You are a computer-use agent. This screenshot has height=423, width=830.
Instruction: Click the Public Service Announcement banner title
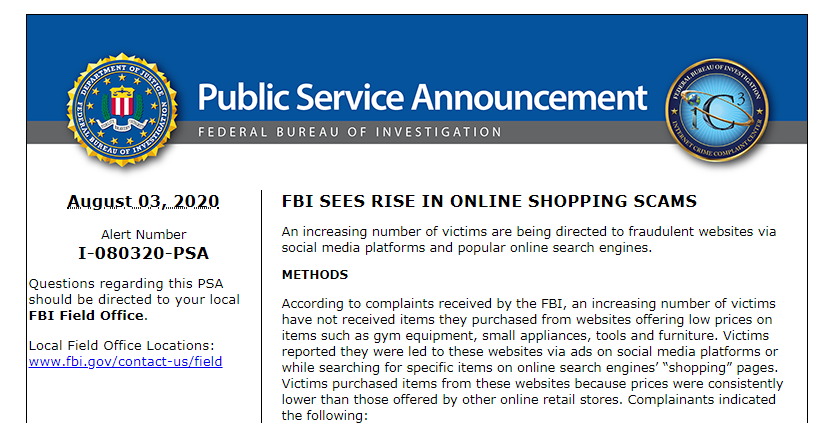(422, 97)
